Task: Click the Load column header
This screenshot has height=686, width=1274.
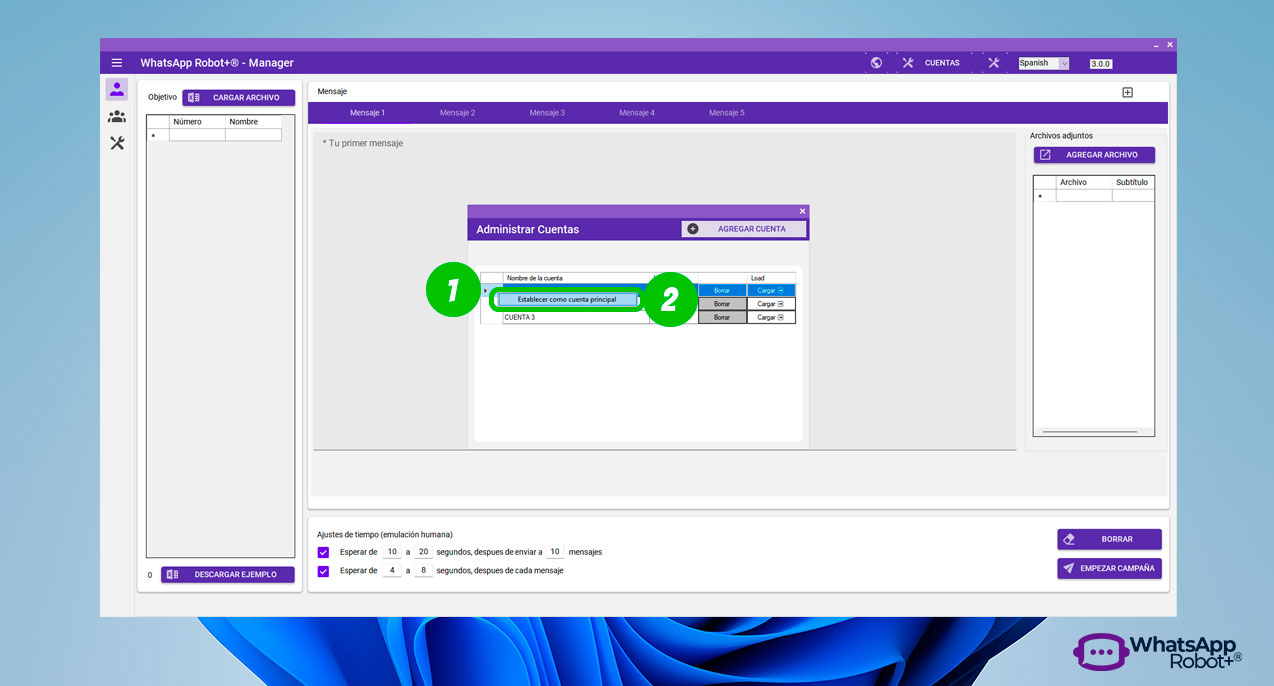Action: 771,278
